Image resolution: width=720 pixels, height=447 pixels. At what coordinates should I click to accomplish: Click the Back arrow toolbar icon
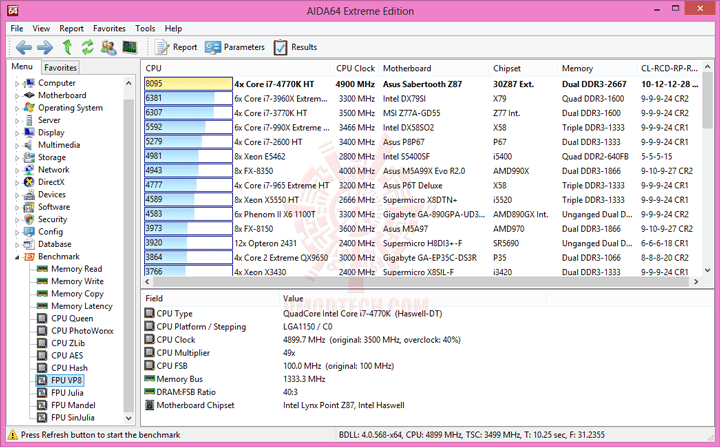(23, 47)
